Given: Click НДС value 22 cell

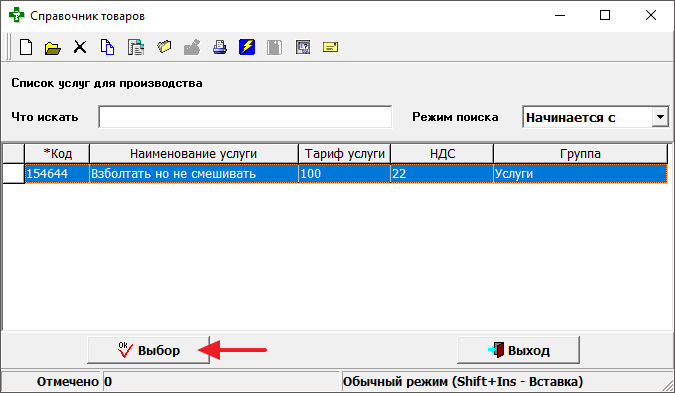Looking at the screenshot, I should (x=442, y=173).
